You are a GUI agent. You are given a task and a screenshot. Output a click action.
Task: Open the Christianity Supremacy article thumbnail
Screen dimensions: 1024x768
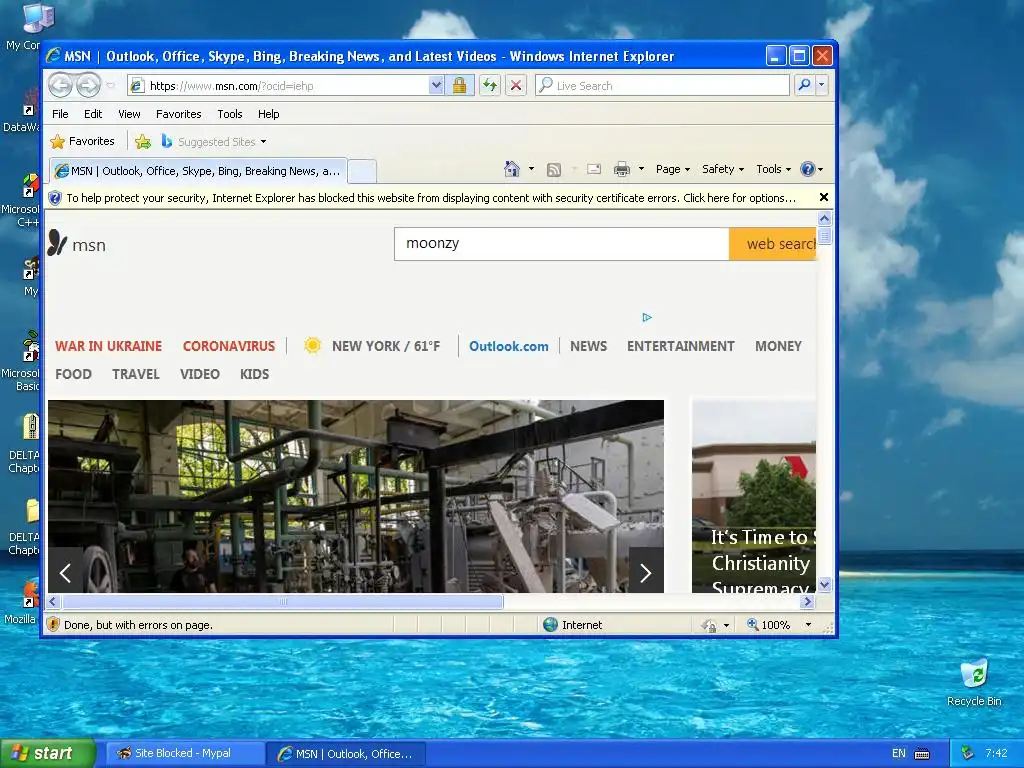[x=754, y=496]
